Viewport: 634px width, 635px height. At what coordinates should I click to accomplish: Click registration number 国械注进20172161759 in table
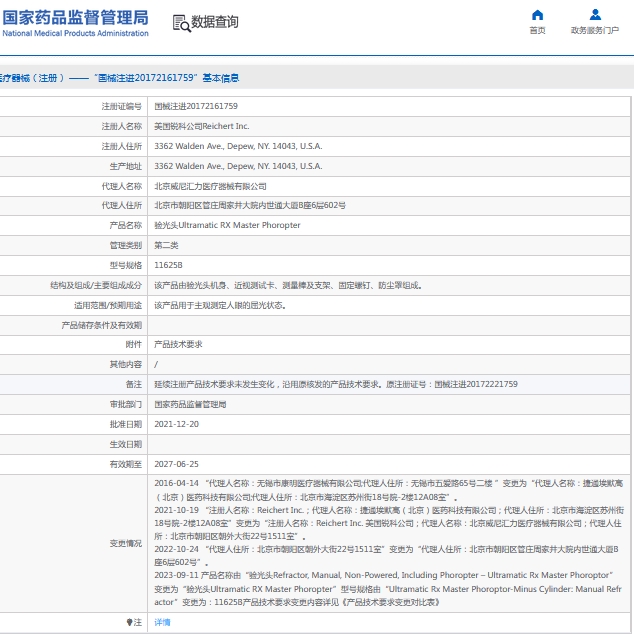[x=196, y=105]
